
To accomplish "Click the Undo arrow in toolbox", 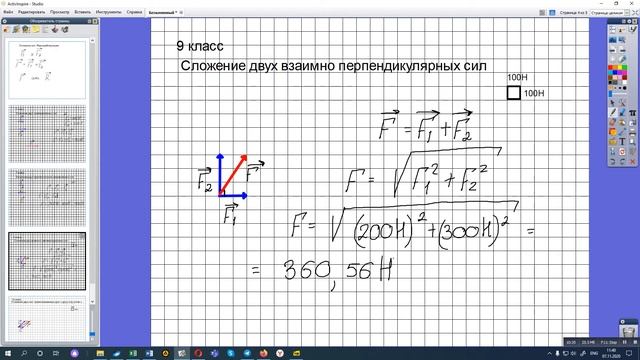I will click(612, 162).
